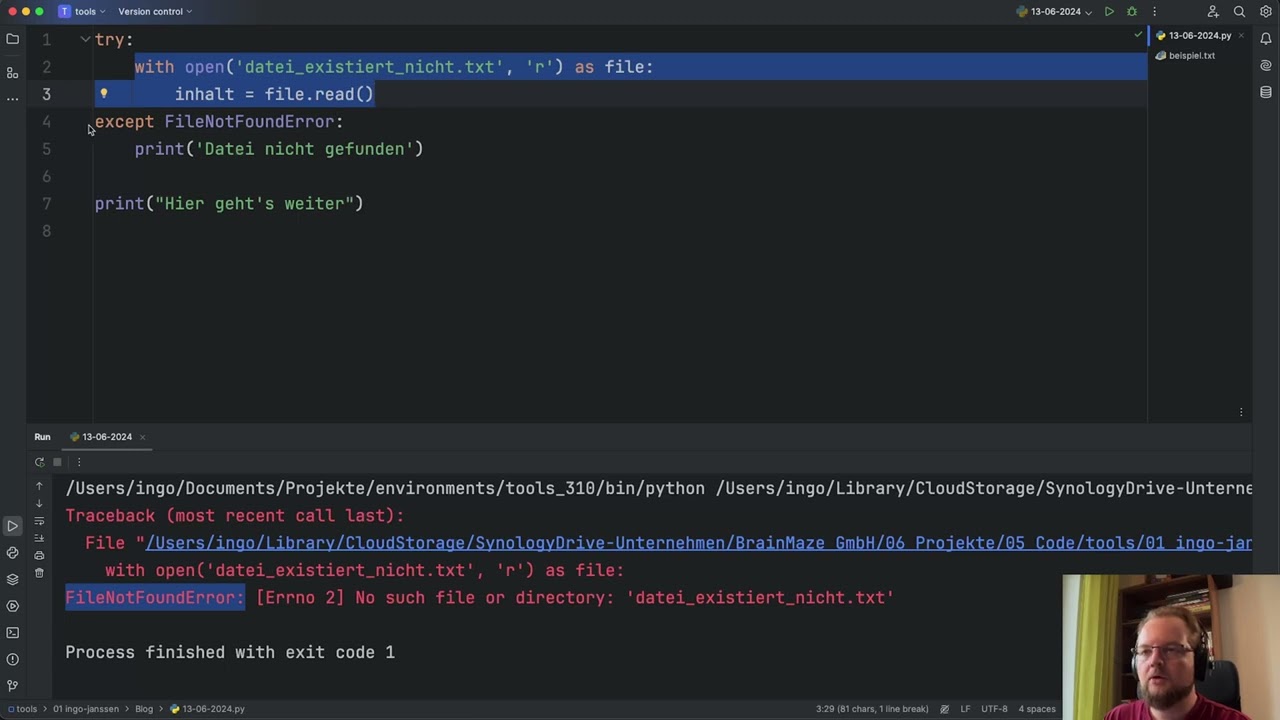
Task: Click 'Process finished with exit code 1' text
Action: (x=230, y=653)
